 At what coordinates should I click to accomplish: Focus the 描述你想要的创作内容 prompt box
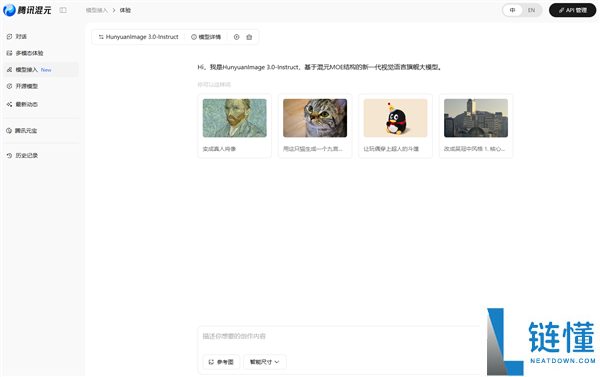[x=339, y=336]
